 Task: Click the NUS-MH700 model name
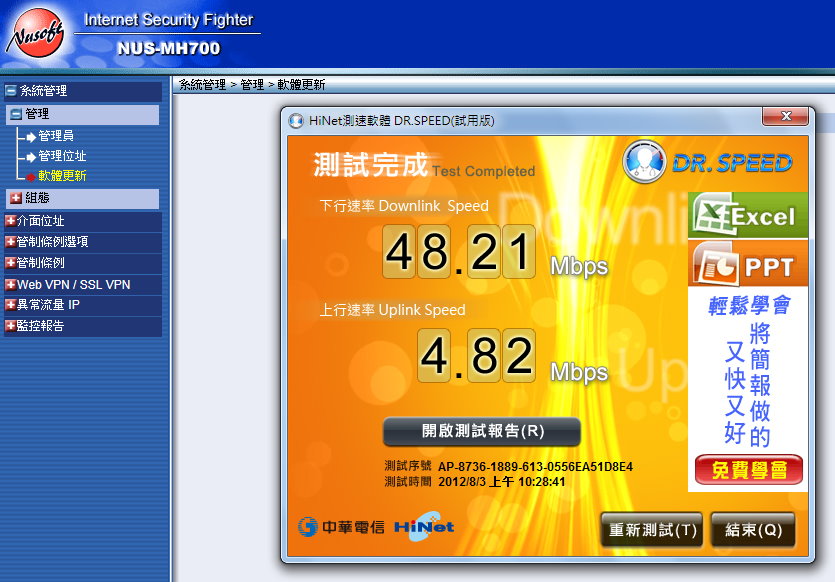click(x=168, y=48)
